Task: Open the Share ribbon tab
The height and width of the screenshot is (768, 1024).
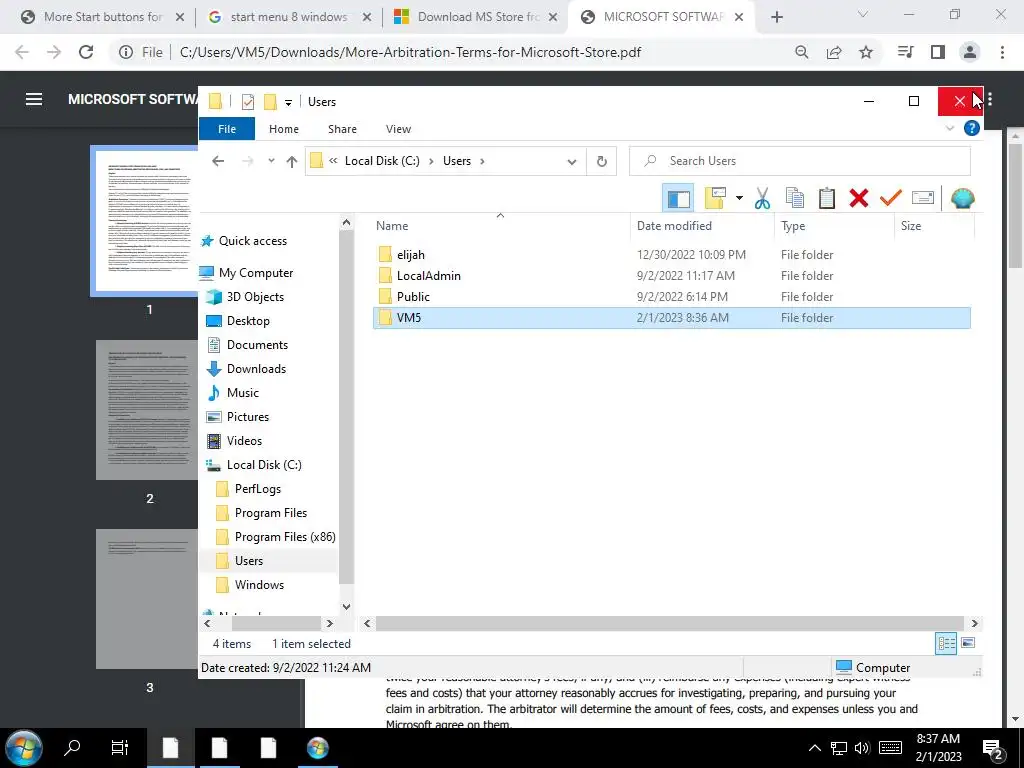Action: click(x=342, y=129)
